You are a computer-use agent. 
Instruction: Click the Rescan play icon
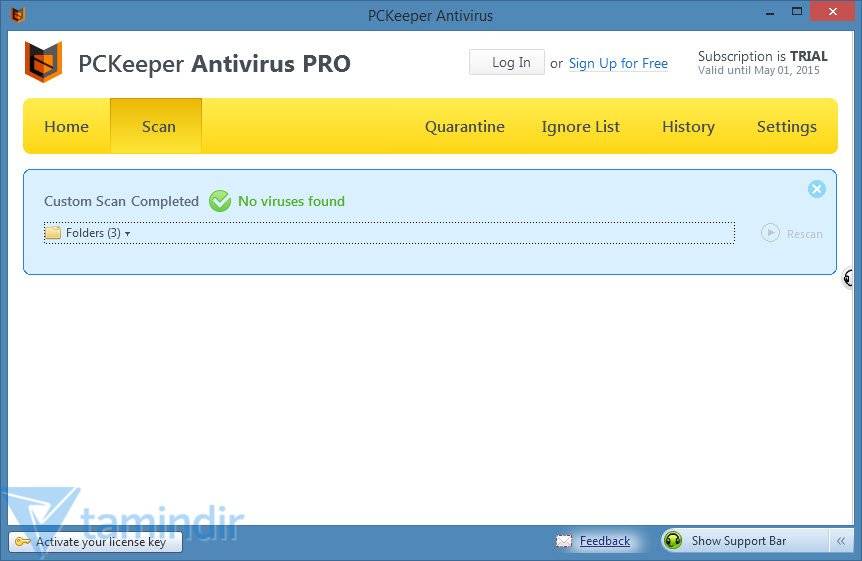point(770,233)
